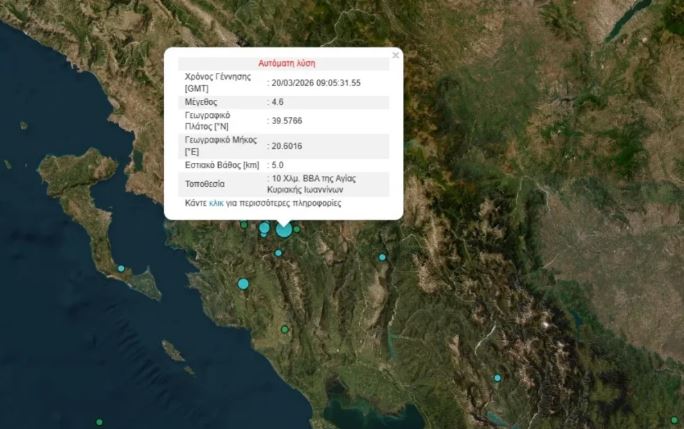
Task: Select the green marker in the sea at bottom left
Action: click(99, 421)
